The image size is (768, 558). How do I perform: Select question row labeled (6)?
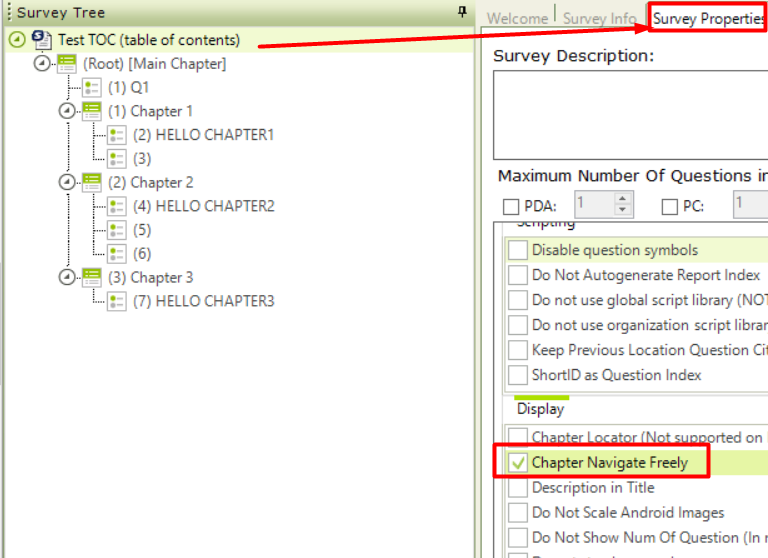142,254
